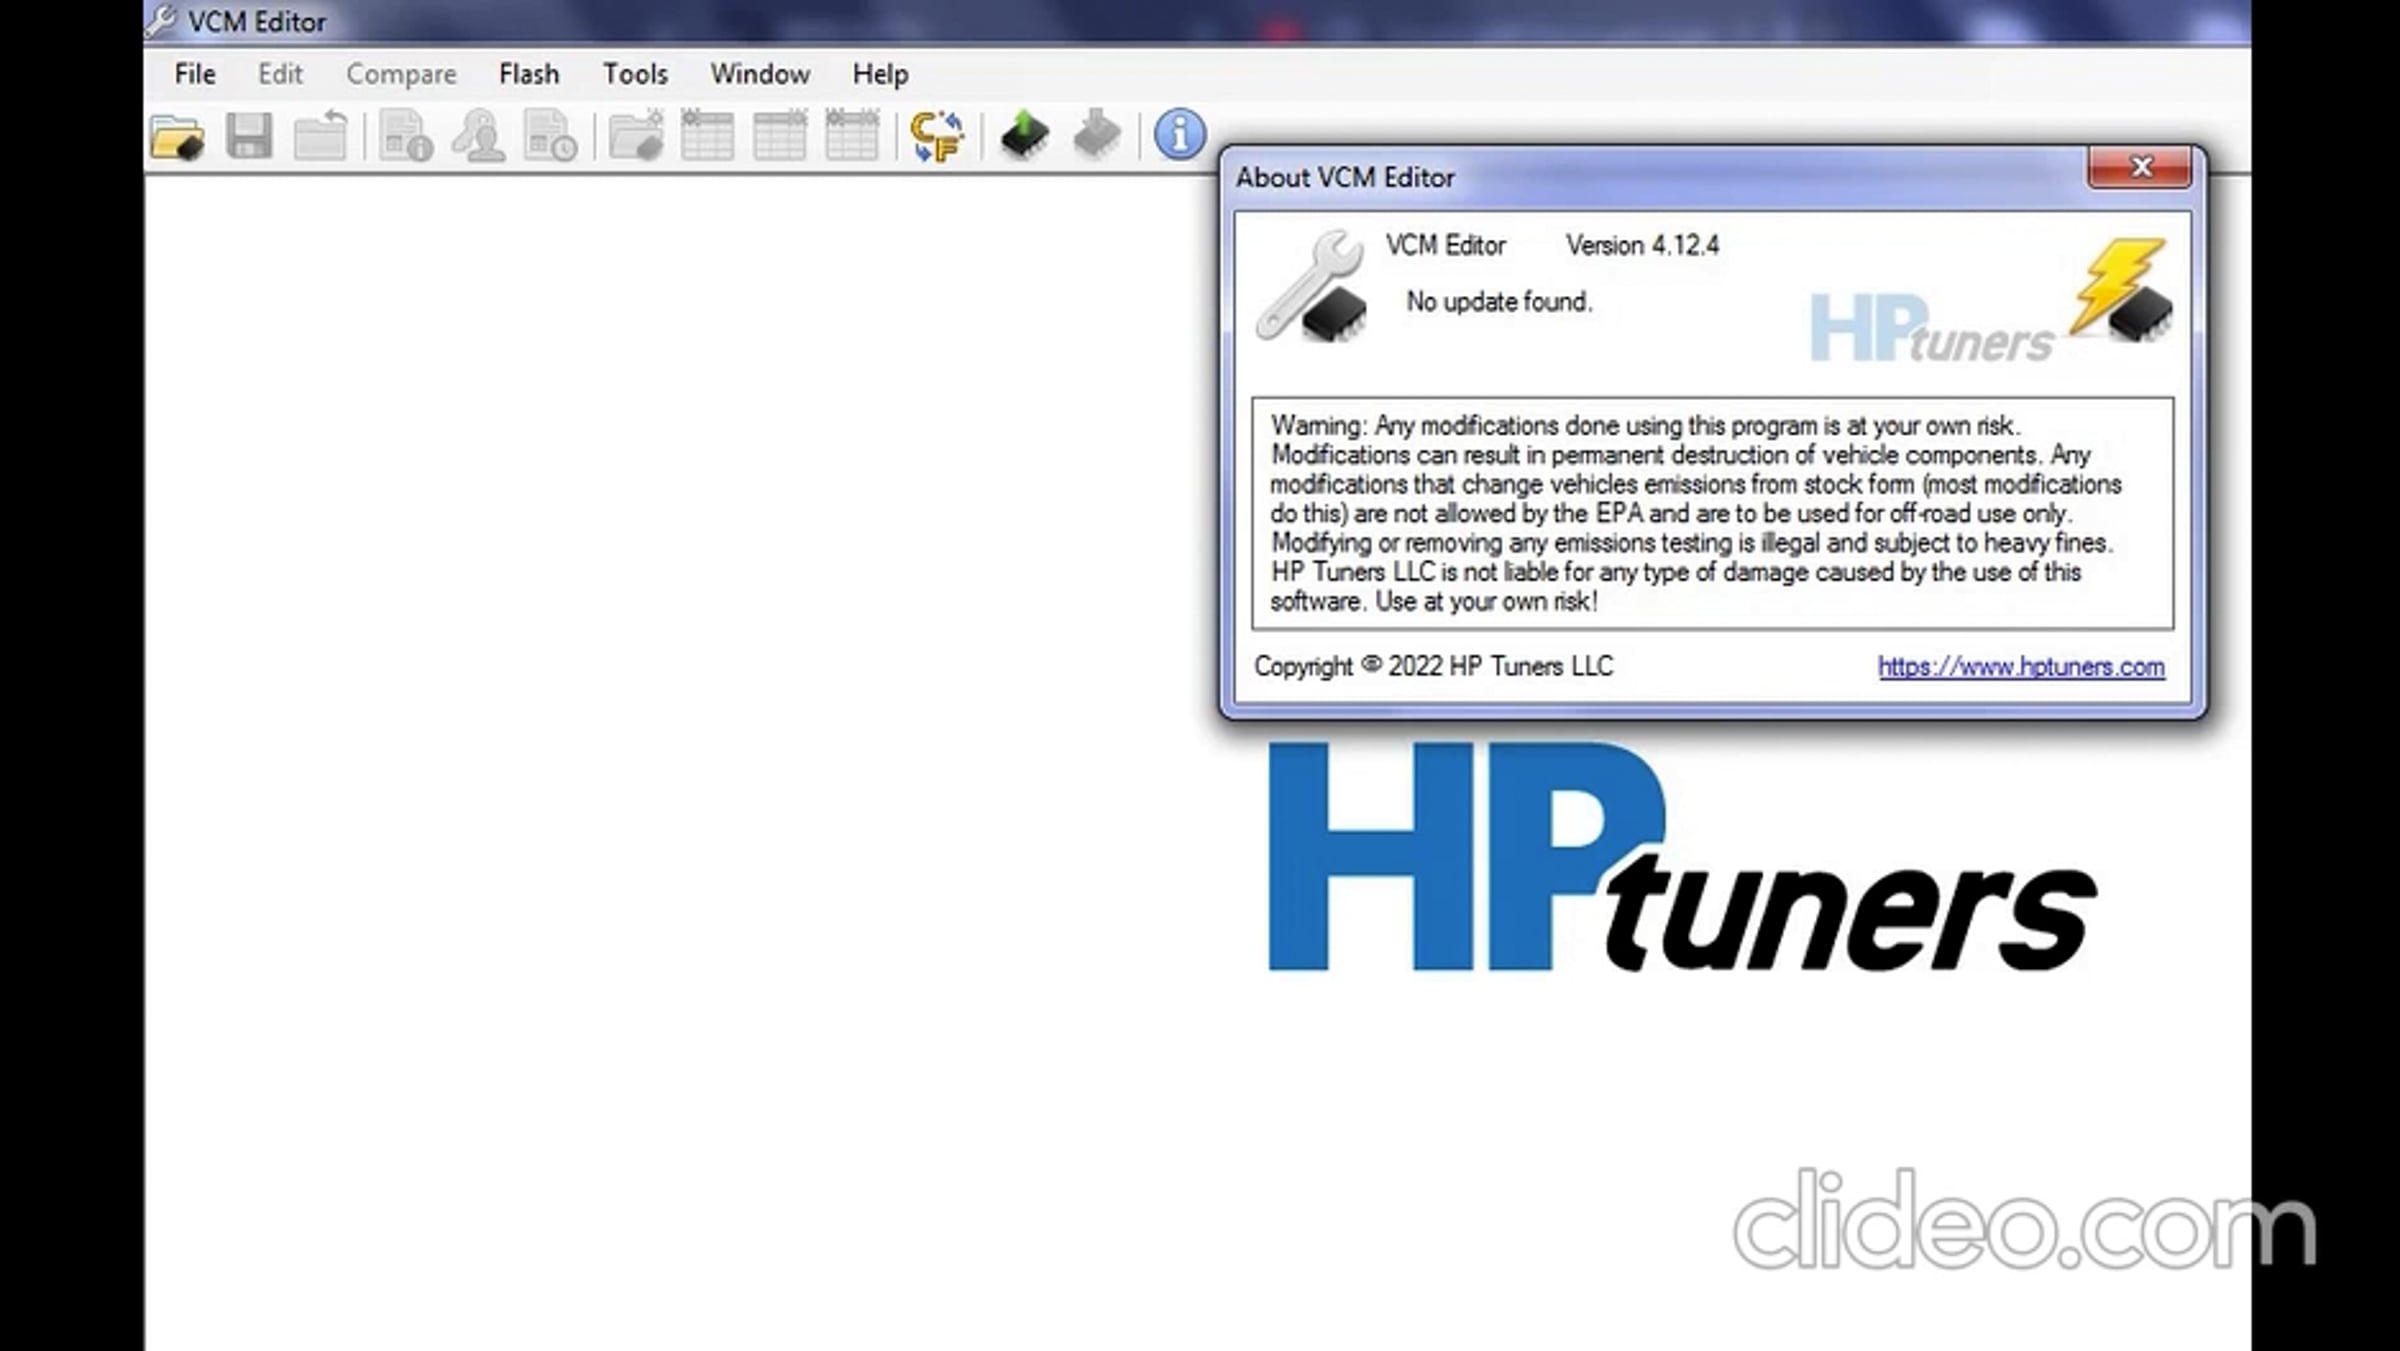Click the file info document icon
This screenshot has width=2400, height=1351.
coord(406,136)
